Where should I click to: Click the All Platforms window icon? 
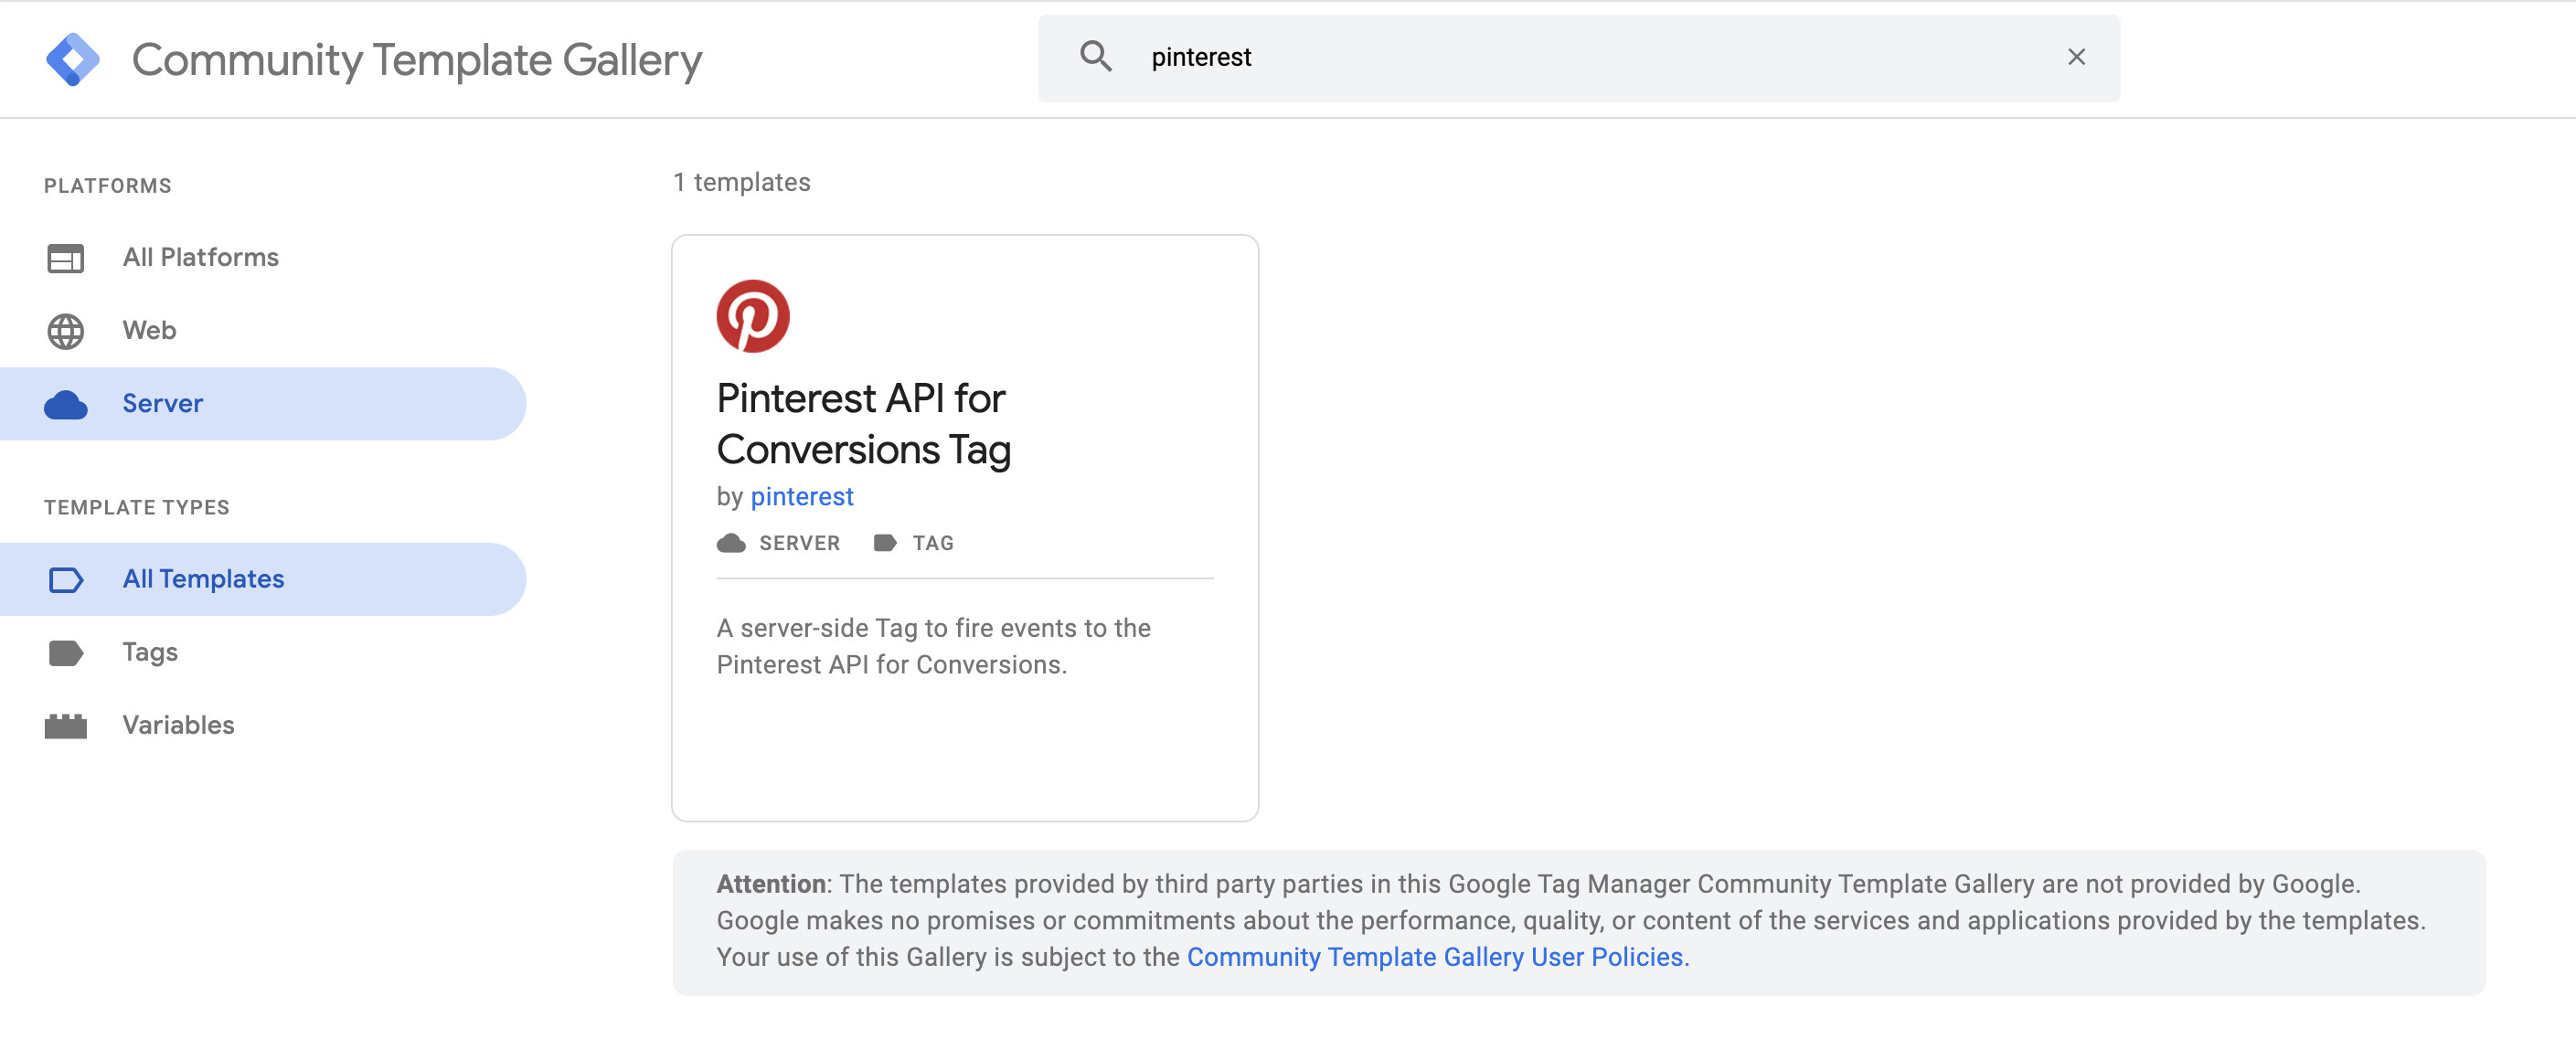point(65,258)
